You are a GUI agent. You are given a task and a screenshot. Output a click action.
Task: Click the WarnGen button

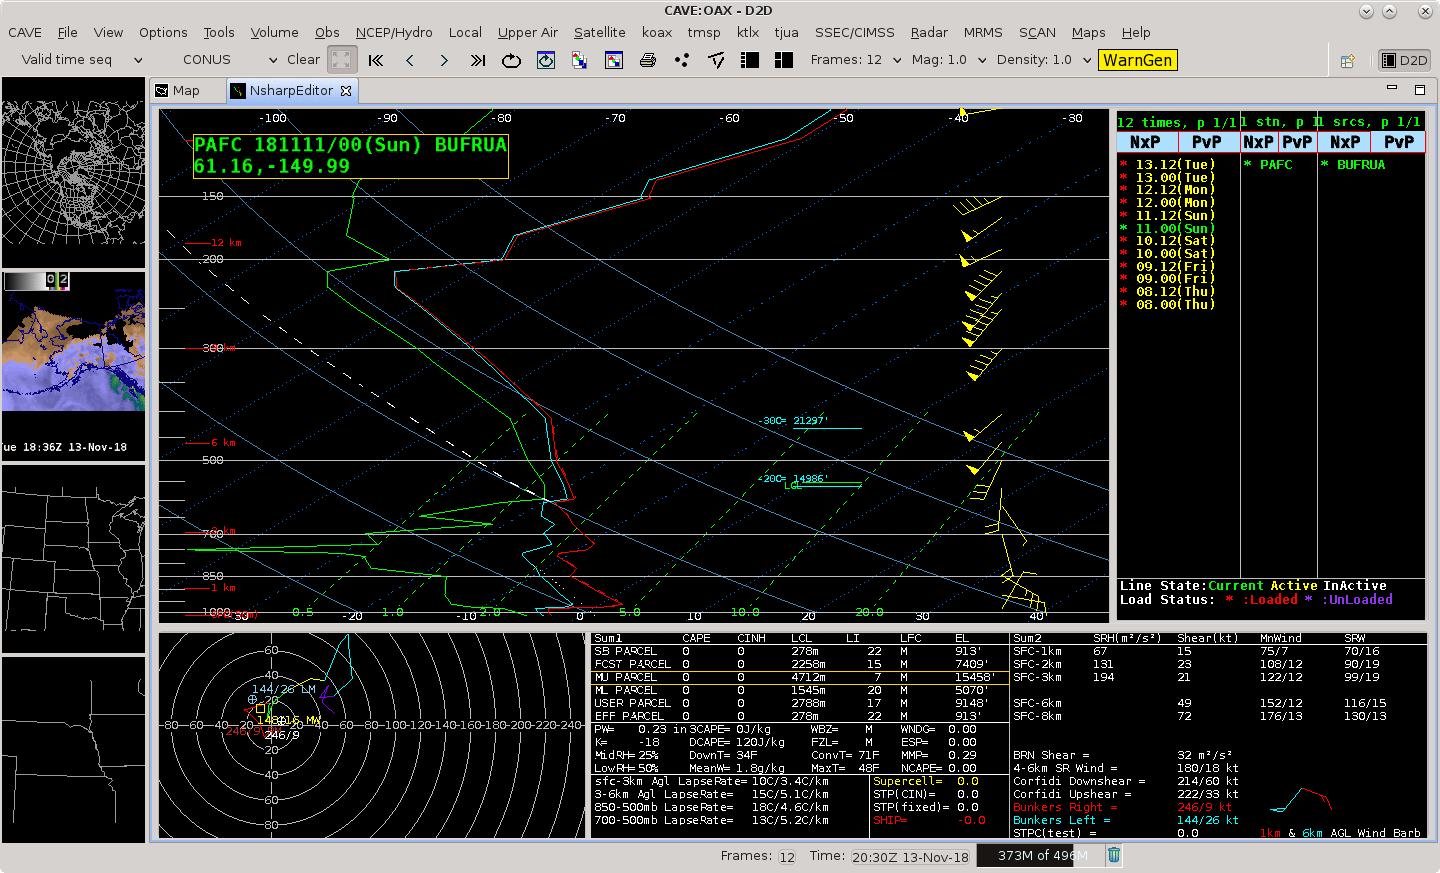point(1137,60)
